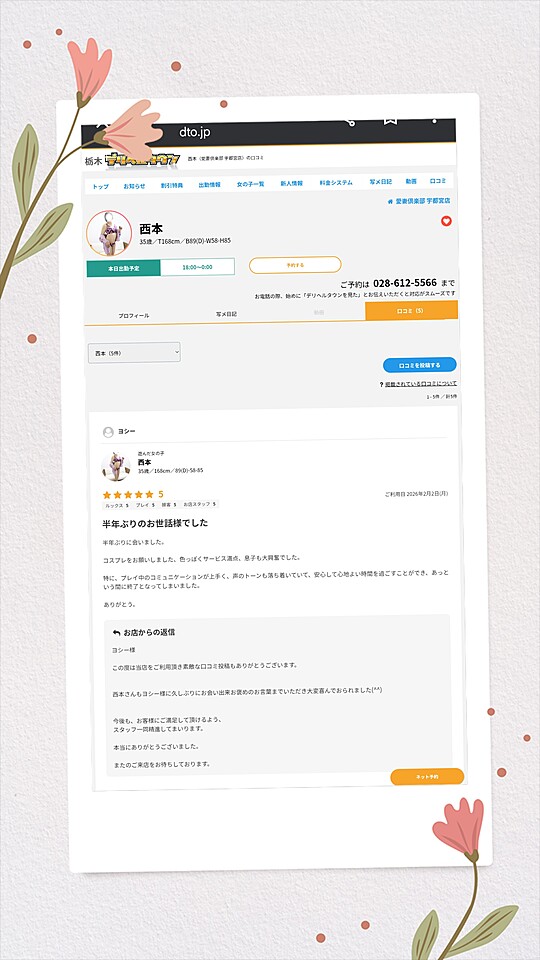Click reviewer ヨシー's user avatar icon
540x960 pixels.
tap(108, 432)
